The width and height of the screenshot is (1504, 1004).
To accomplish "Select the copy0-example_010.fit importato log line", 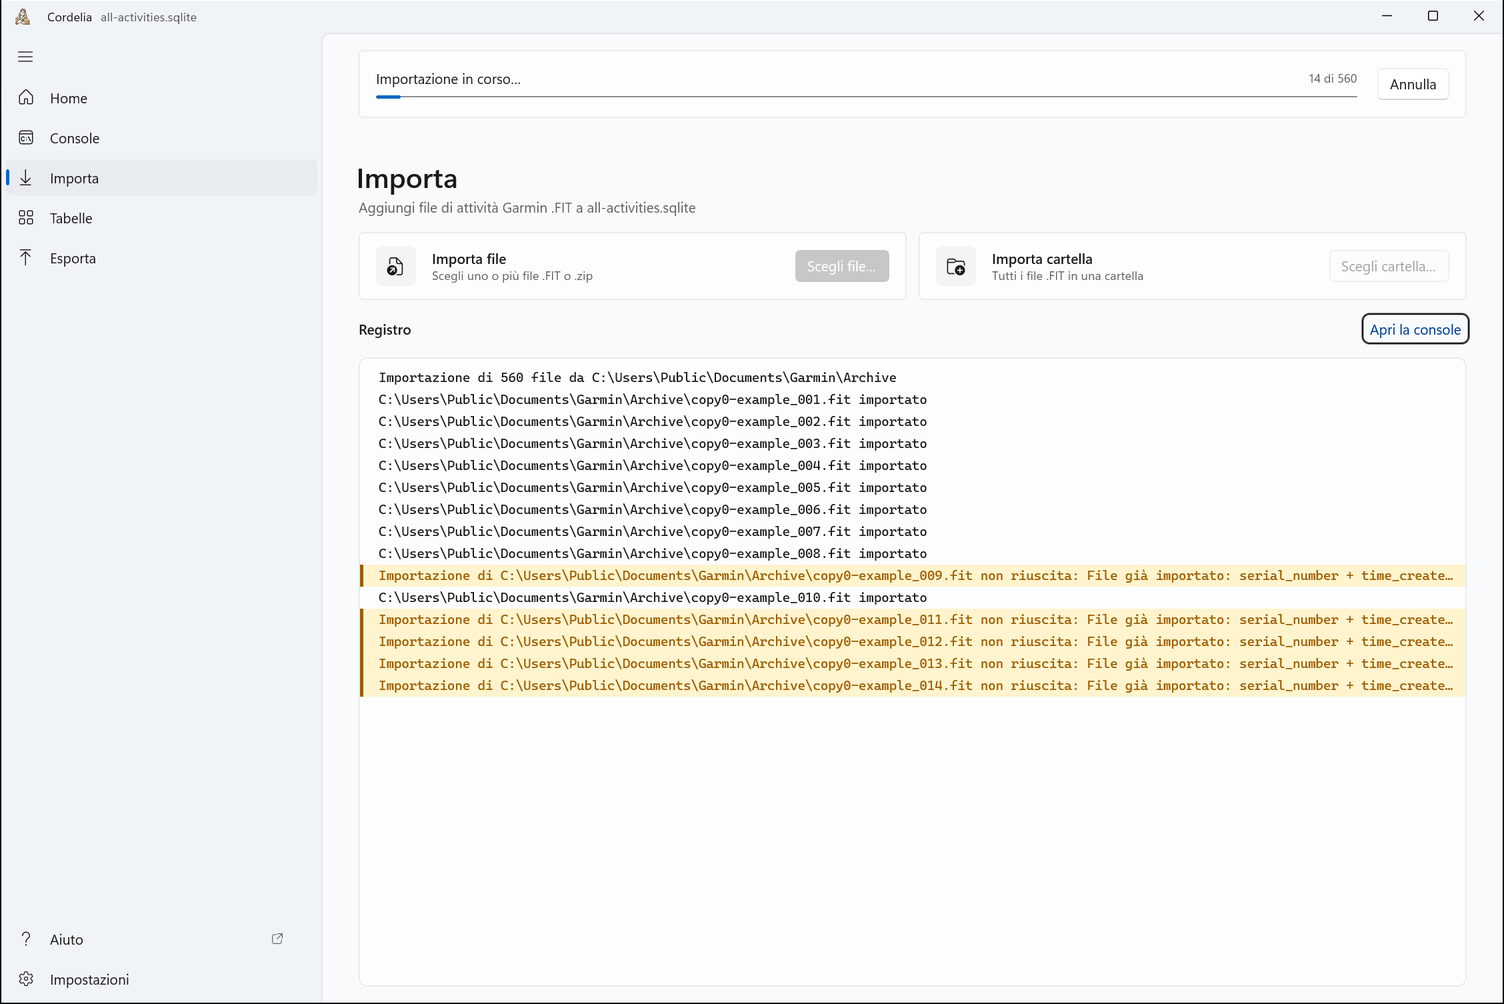I will coord(913,597).
